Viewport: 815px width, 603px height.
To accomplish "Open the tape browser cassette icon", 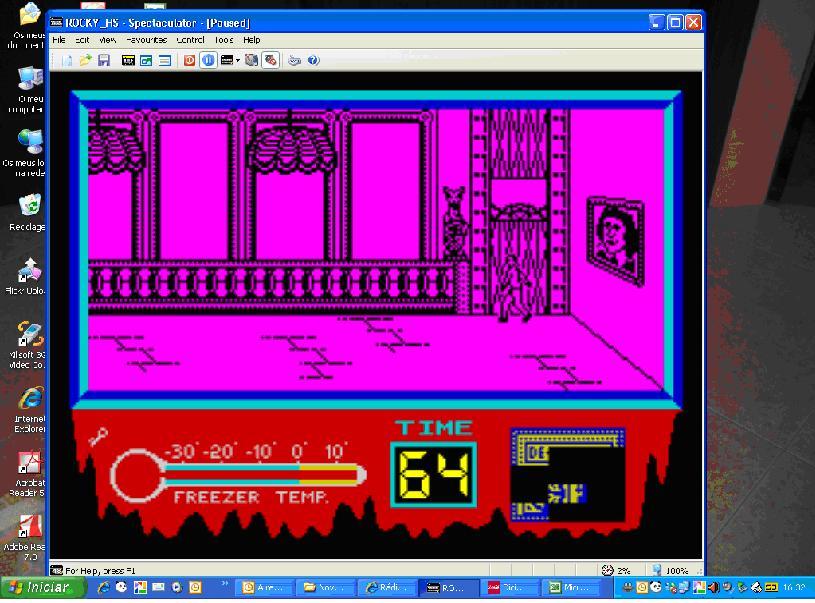I will coord(128,60).
